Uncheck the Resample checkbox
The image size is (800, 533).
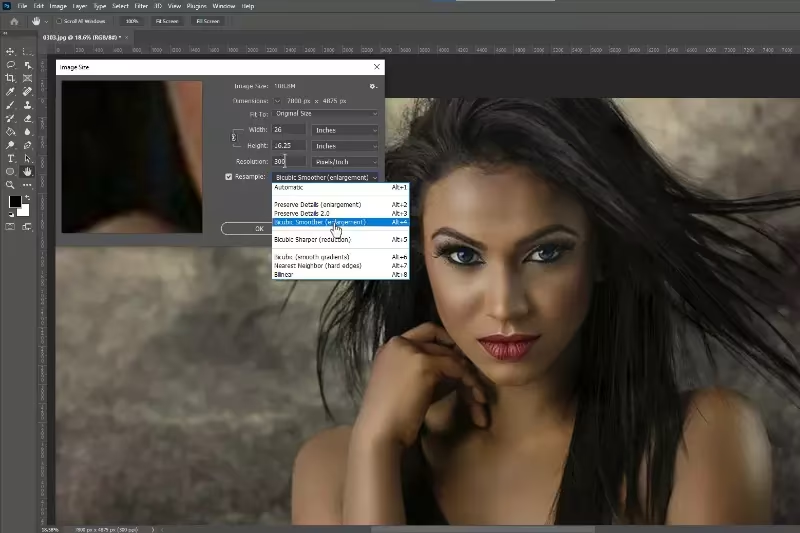click(x=229, y=177)
